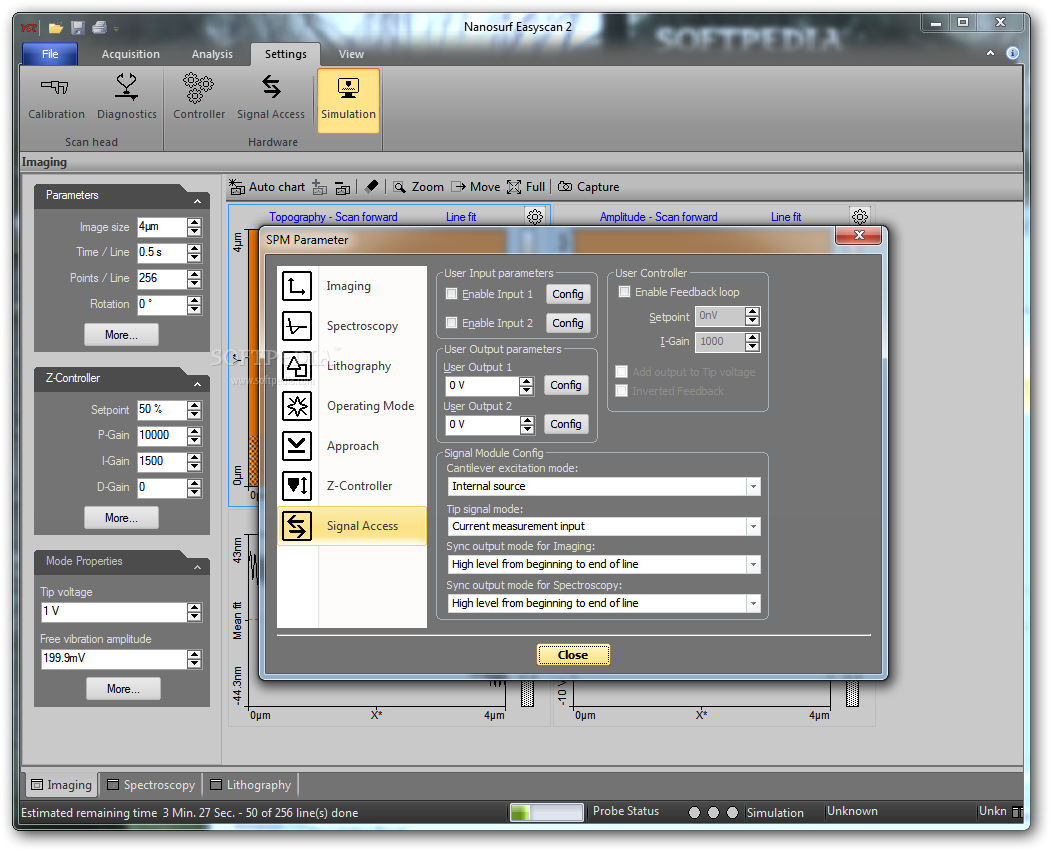Click Line fit link on Topography chart
Screen dimensions: 1051x851
coord(461,217)
